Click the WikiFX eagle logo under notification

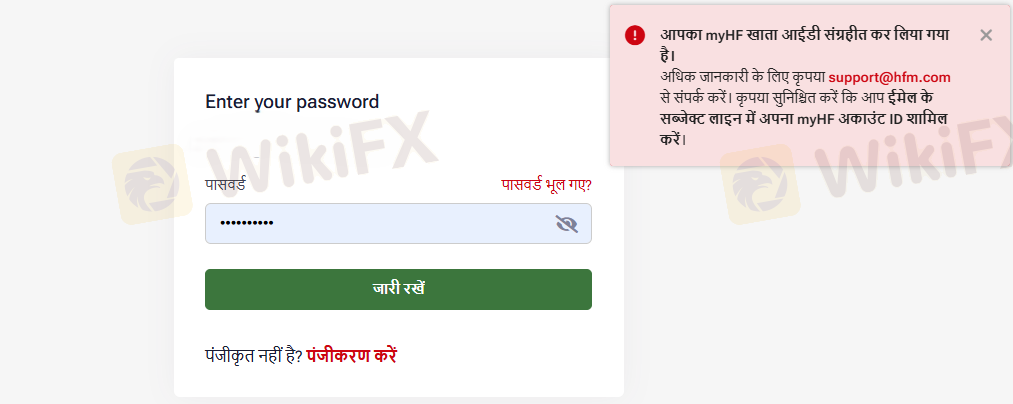click(x=760, y=184)
